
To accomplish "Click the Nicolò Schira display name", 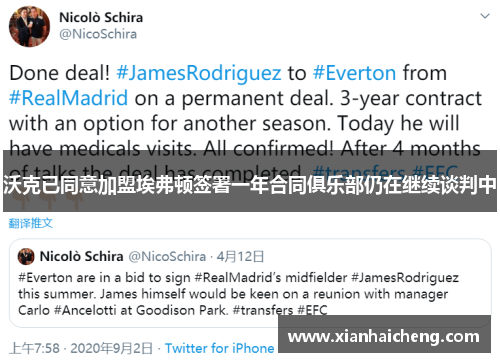I will tap(101, 17).
